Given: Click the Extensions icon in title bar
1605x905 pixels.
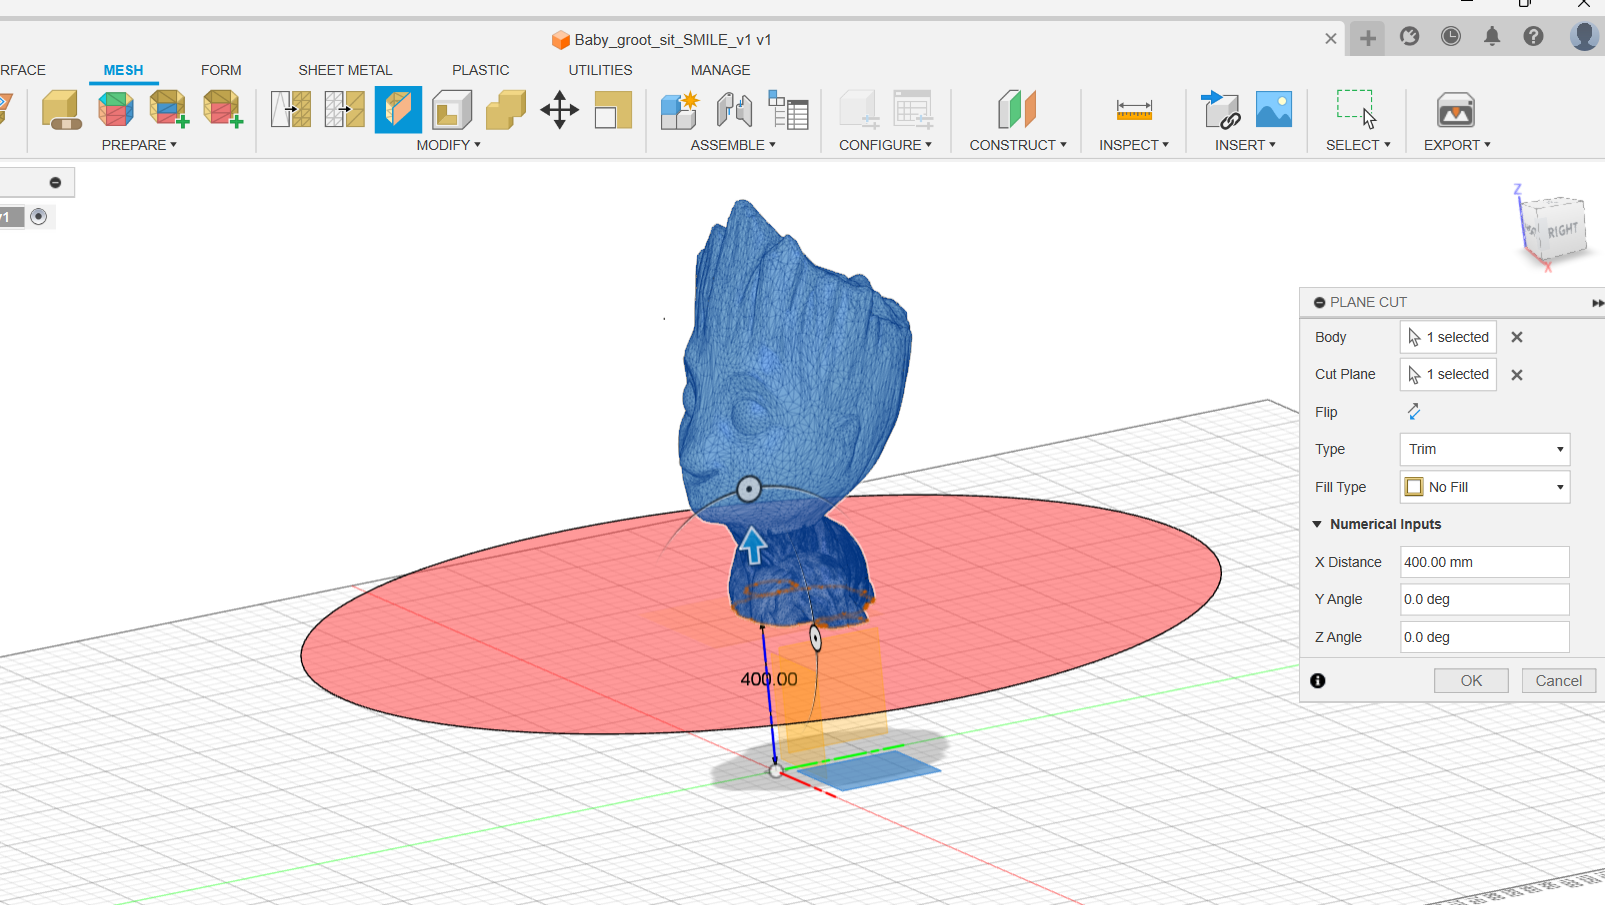Looking at the screenshot, I should [x=1410, y=37].
